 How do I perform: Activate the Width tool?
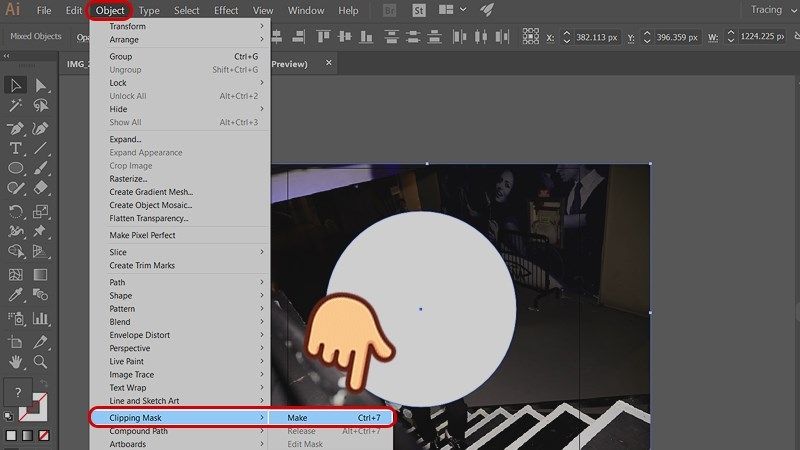coord(15,231)
